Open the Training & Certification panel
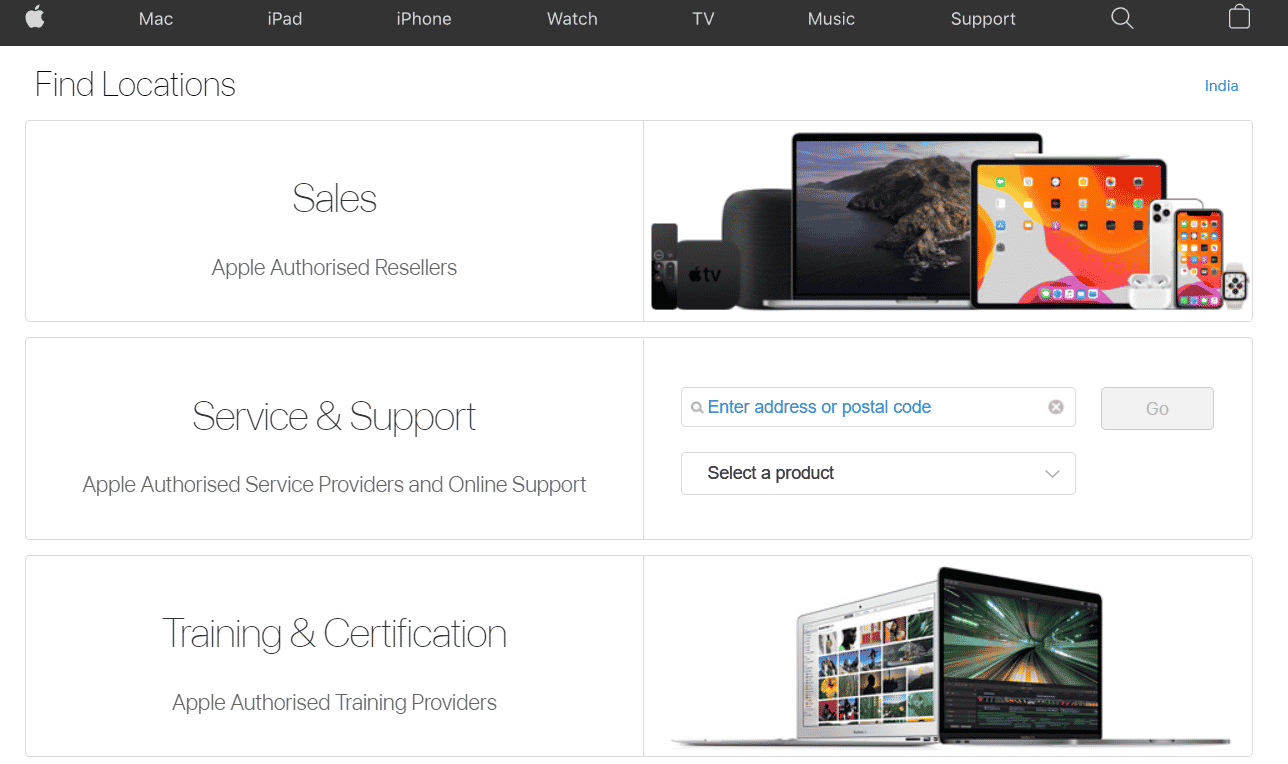 pyautogui.click(x=334, y=656)
